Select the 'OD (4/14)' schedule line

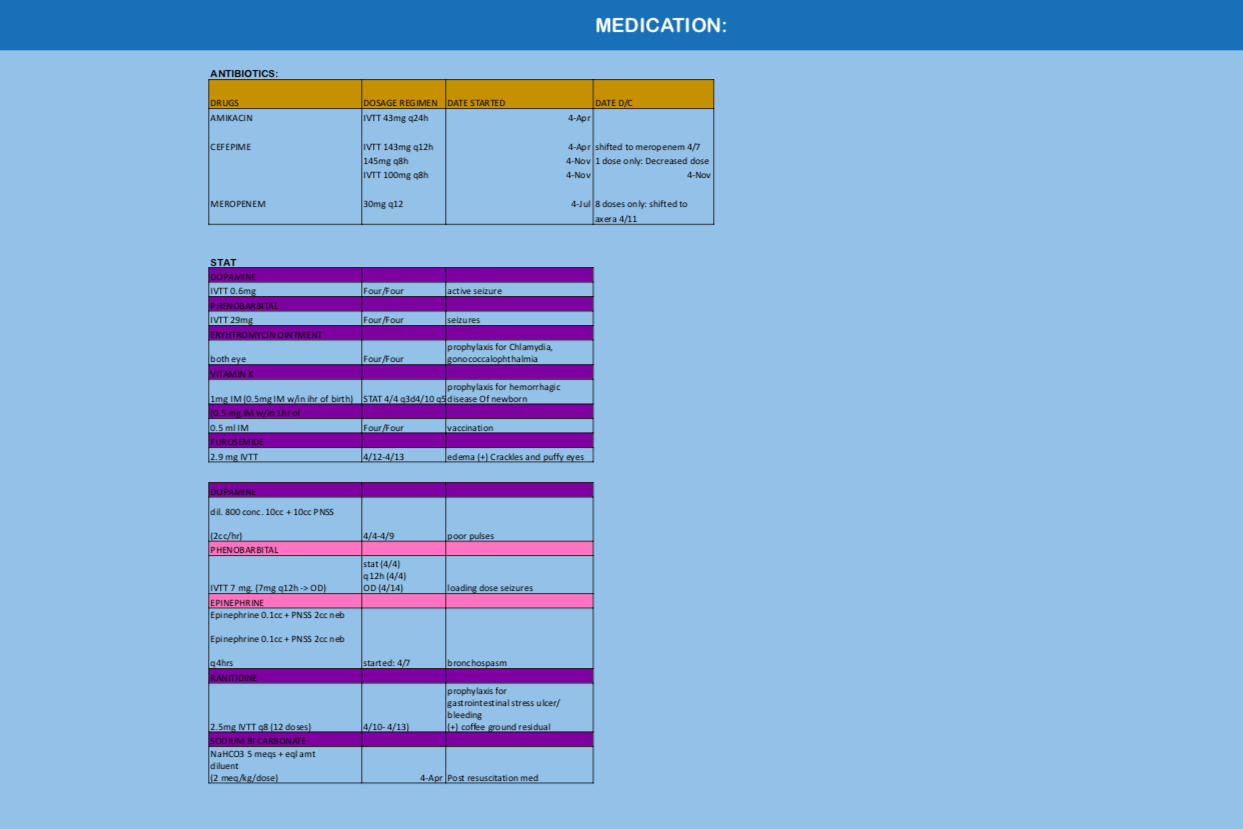tap(383, 587)
